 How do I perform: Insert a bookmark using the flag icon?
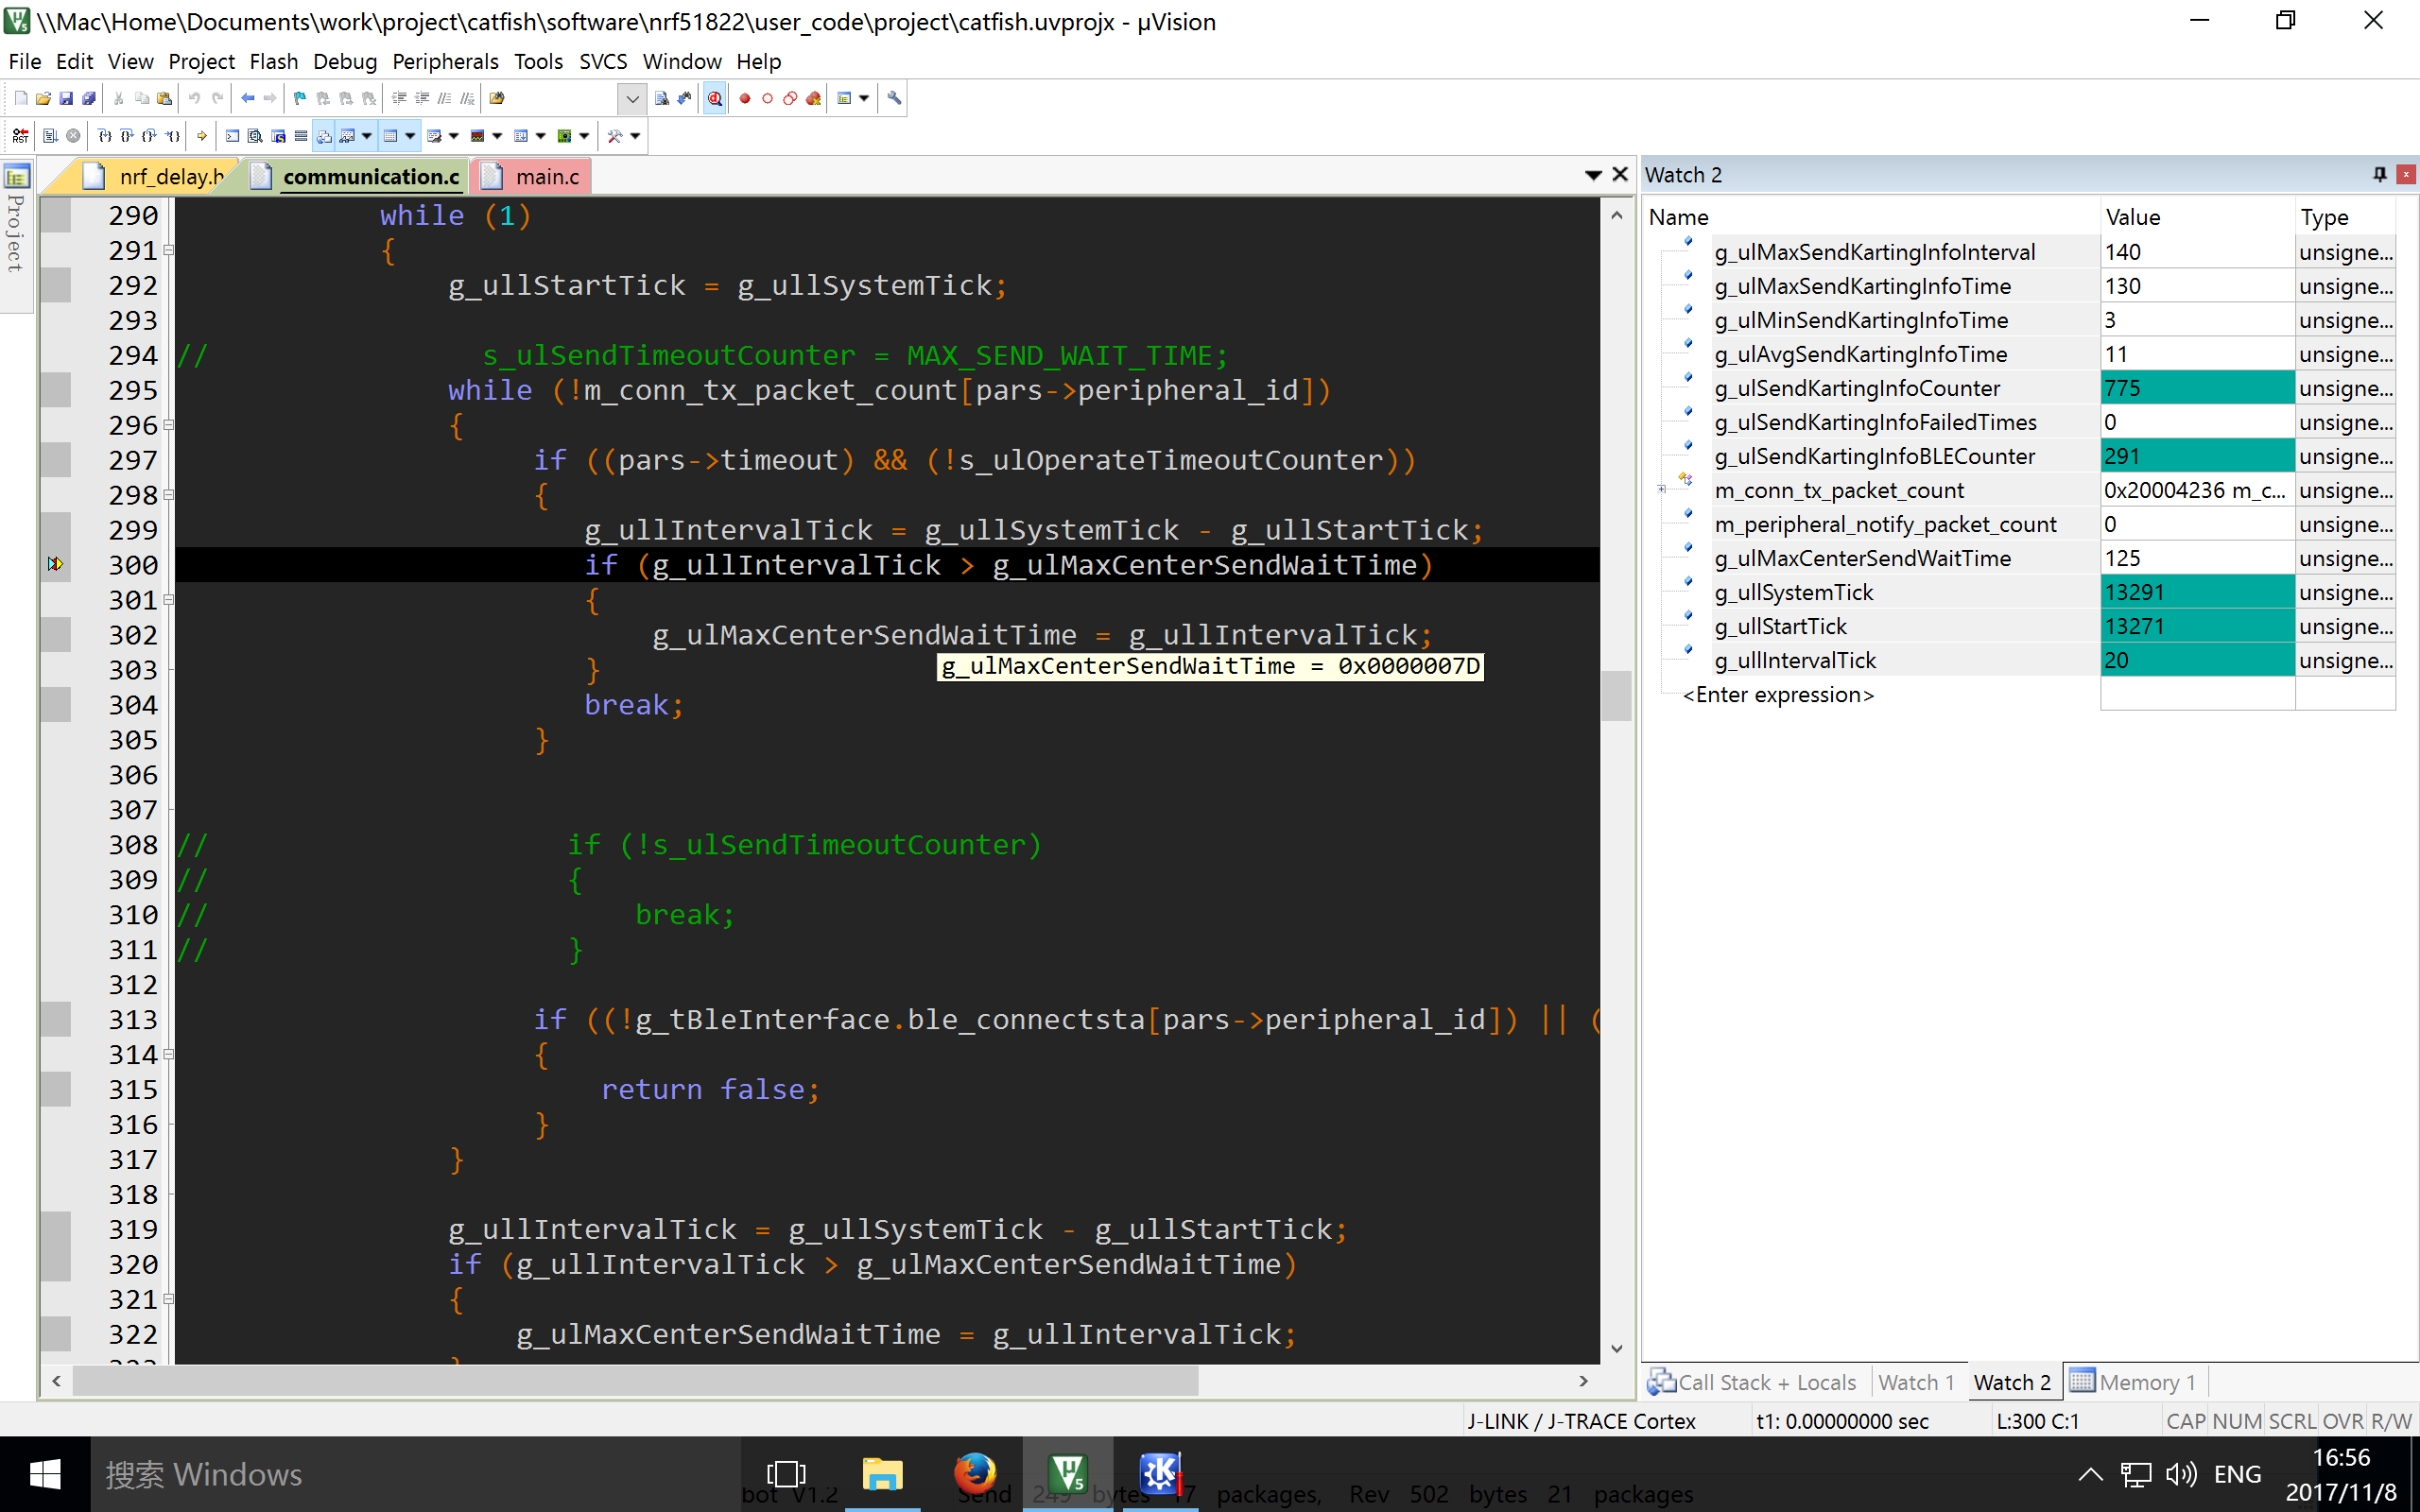(299, 98)
